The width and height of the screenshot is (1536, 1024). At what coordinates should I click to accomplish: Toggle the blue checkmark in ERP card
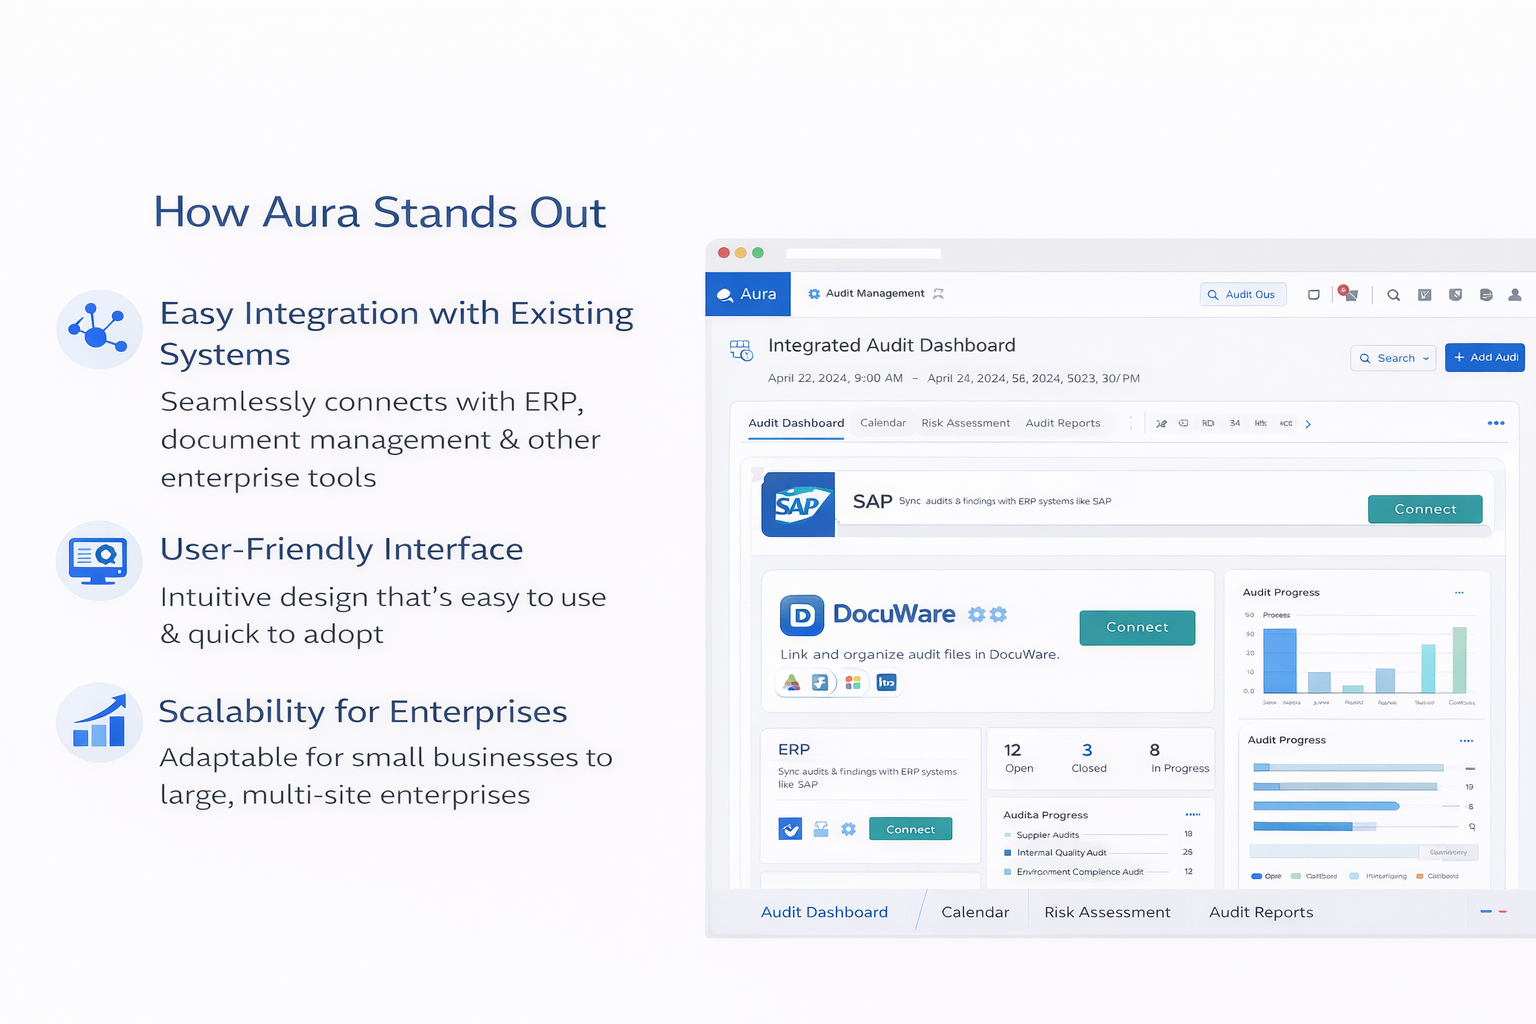pyautogui.click(x=790, y=829)
